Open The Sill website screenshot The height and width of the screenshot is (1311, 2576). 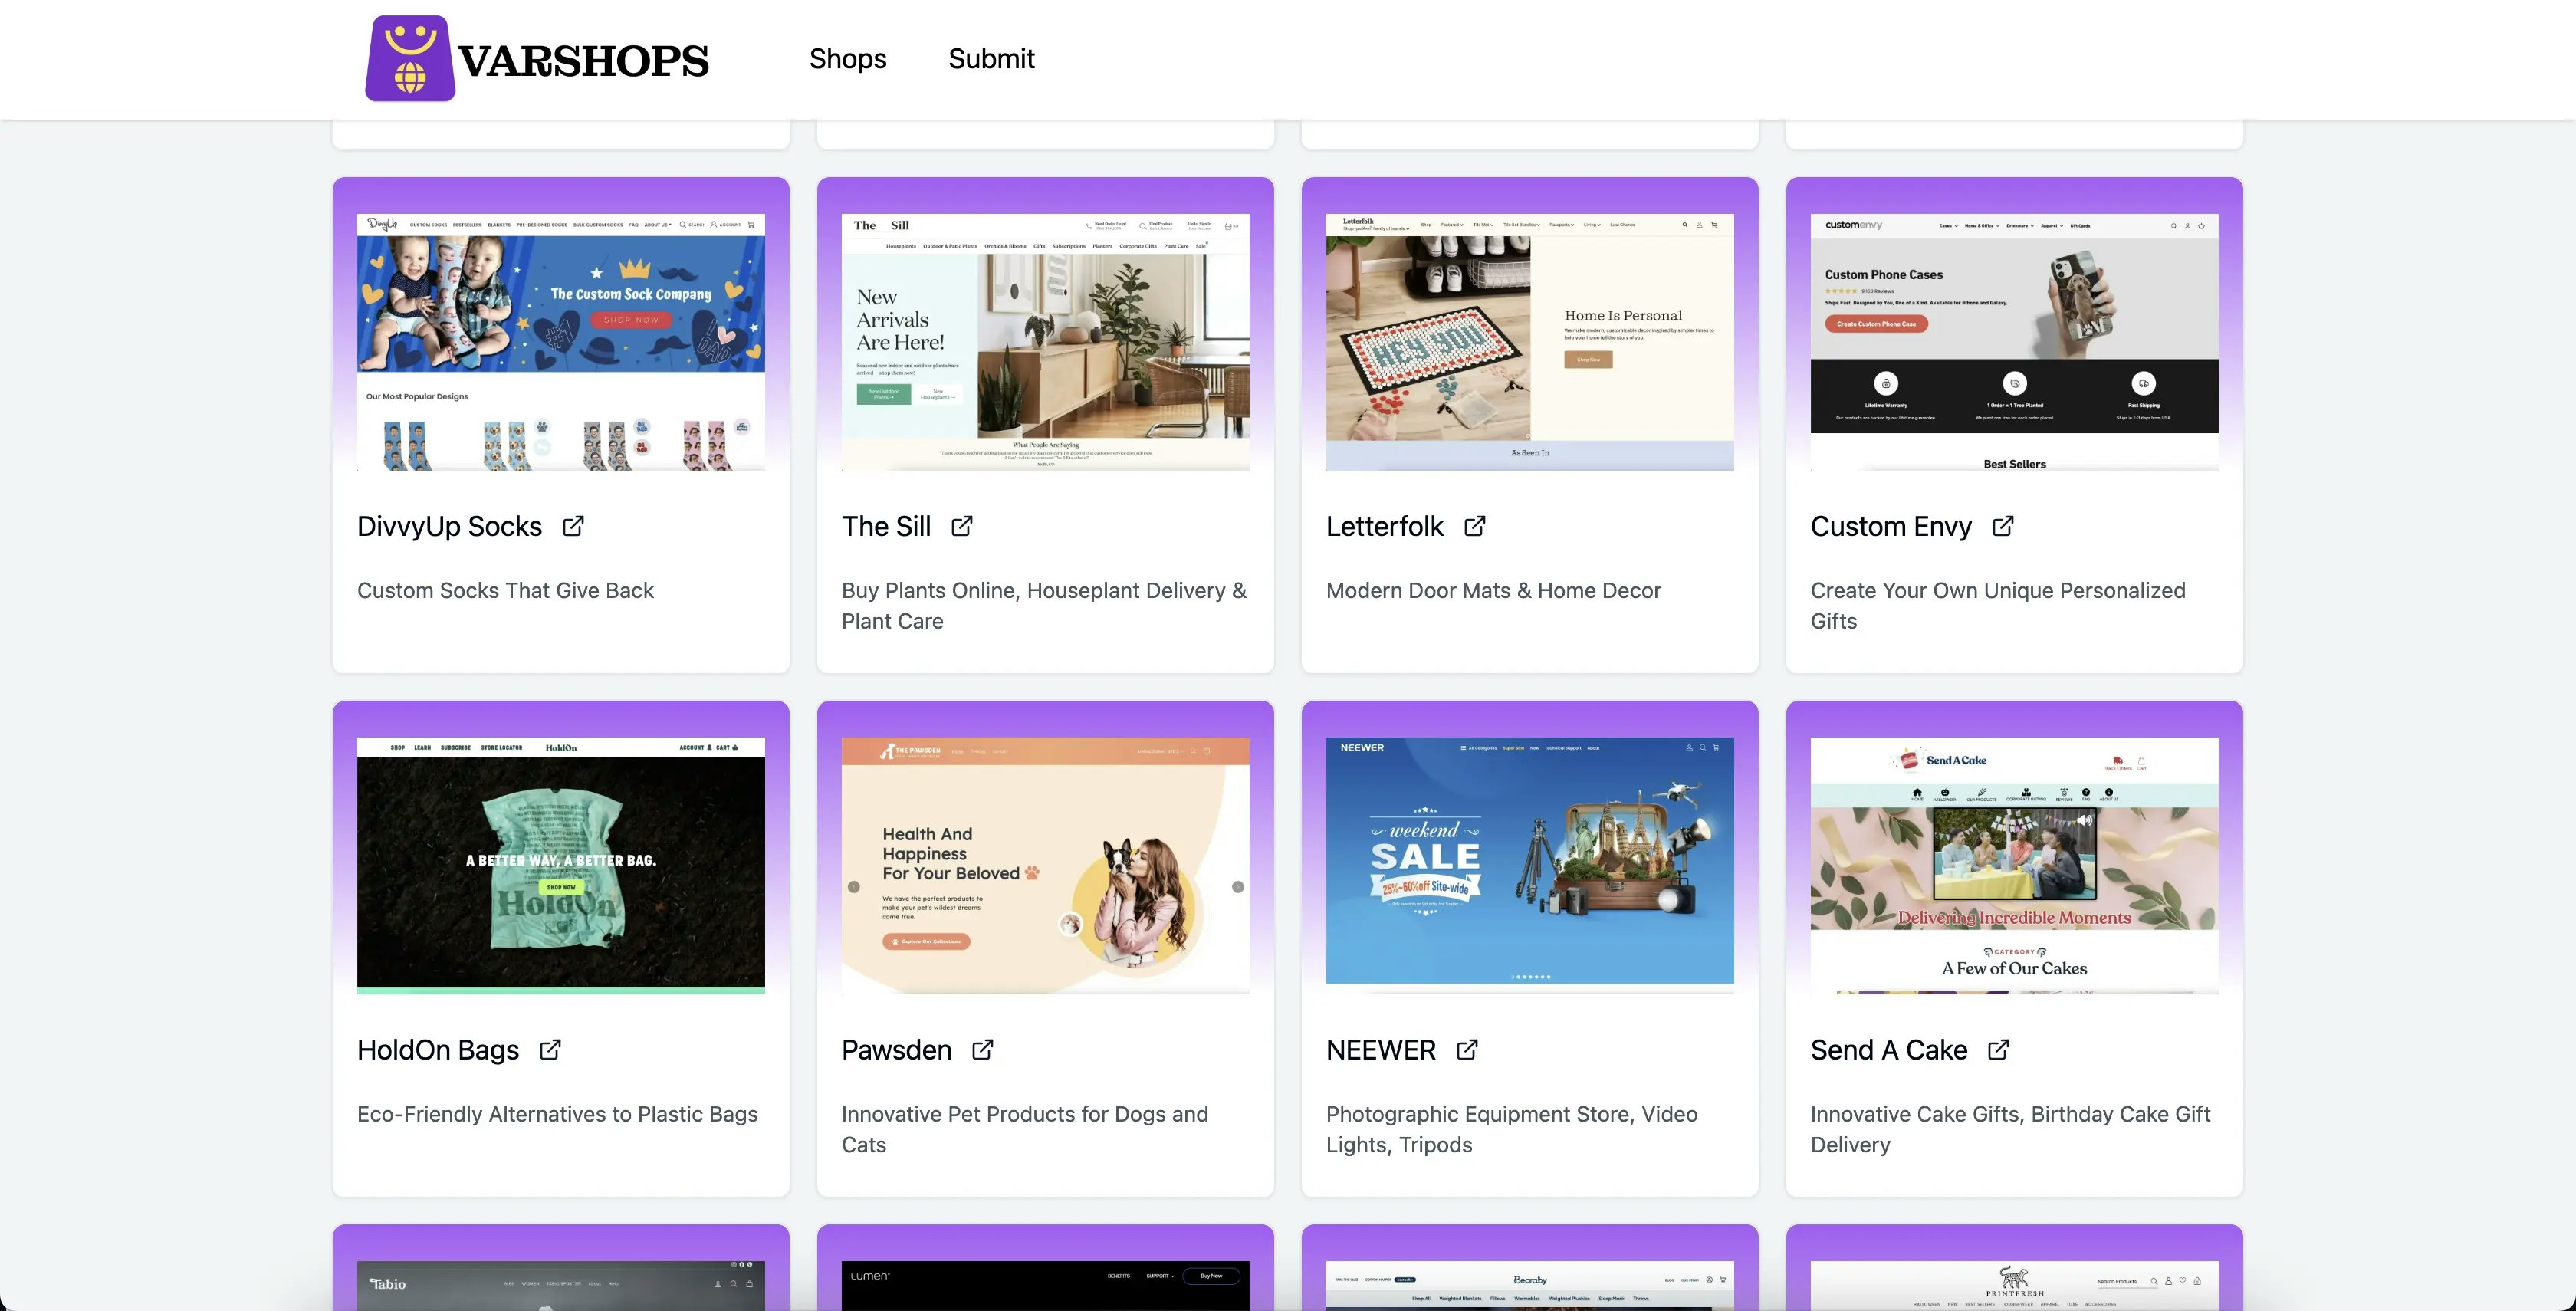click(1045, 342)
